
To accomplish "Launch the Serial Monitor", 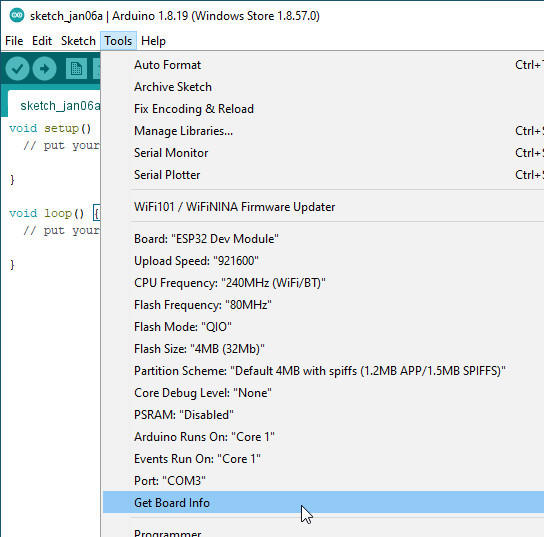I will pos(323,153).
